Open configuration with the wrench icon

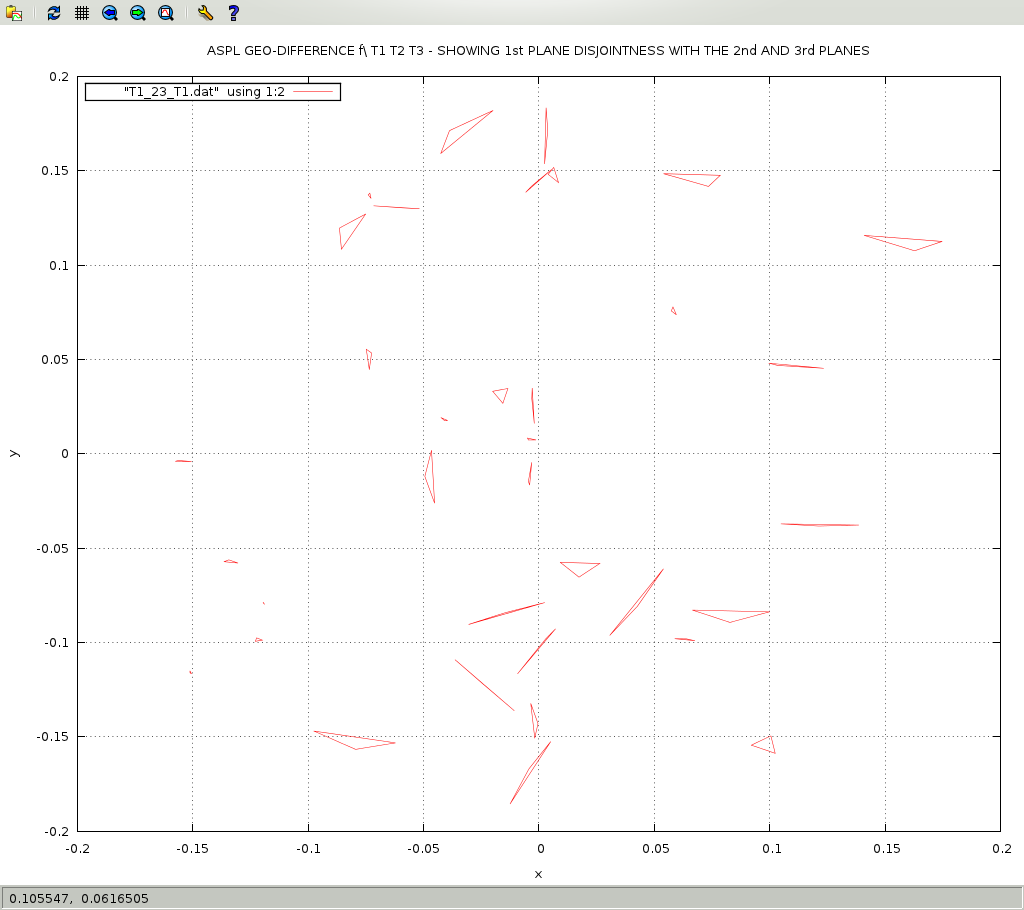(x=205, y=13)
